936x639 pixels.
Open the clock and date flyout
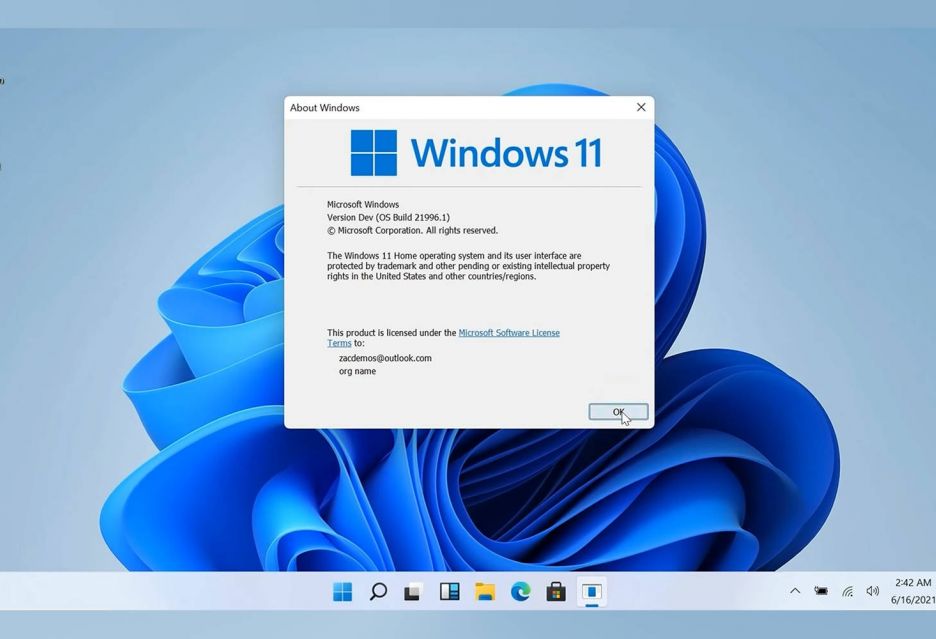tap(912, 591)
